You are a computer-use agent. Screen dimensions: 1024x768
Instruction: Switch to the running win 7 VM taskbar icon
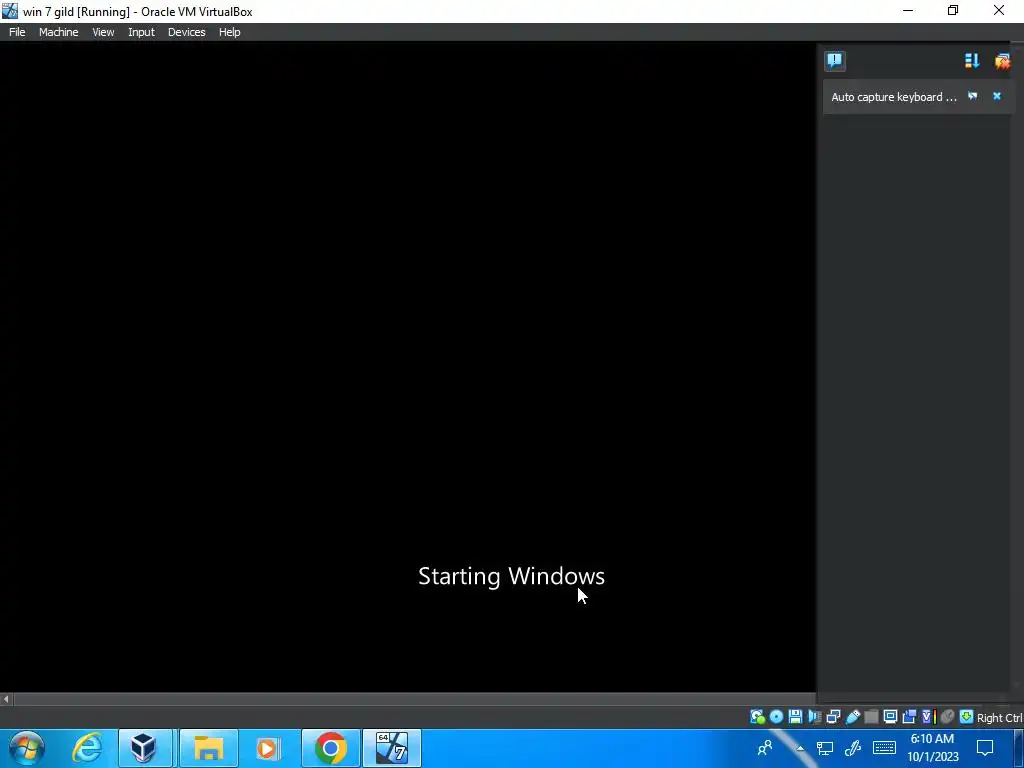tap(392, 748)
